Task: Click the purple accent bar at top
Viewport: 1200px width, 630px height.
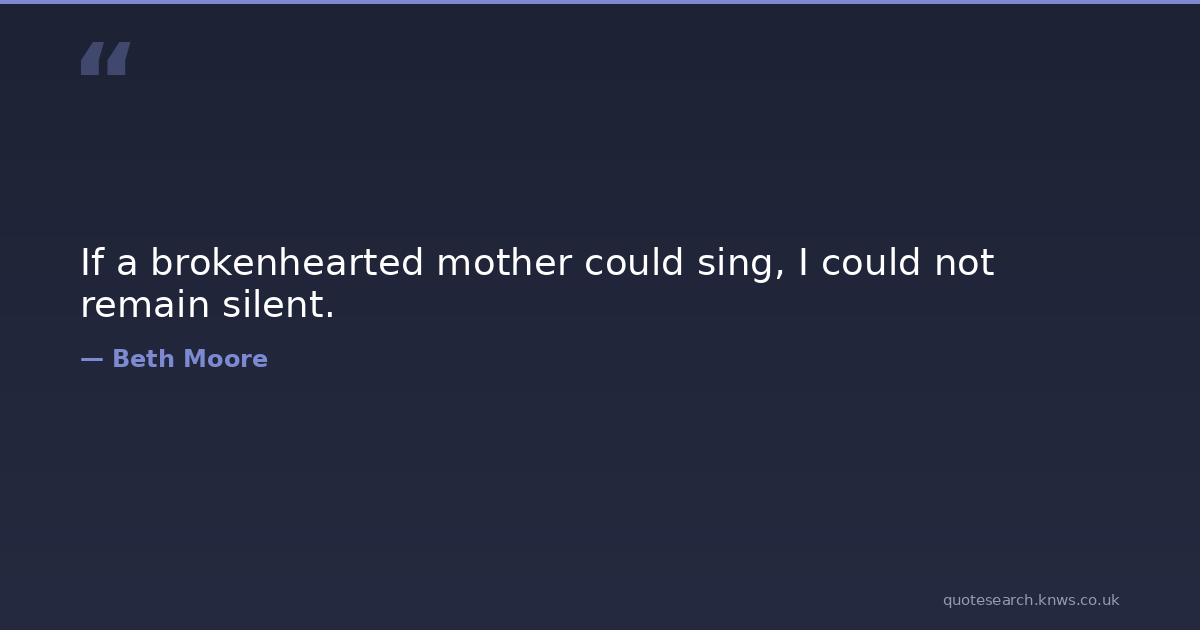Action: click(600, 2)
